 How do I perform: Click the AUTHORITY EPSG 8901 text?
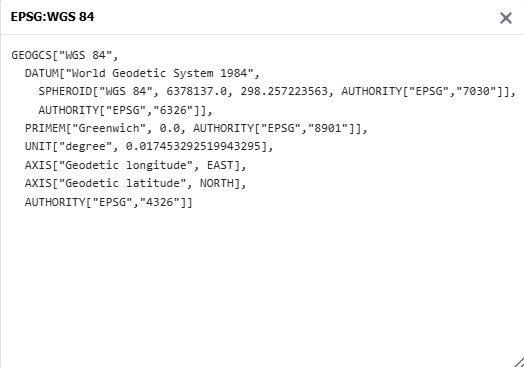277,128
